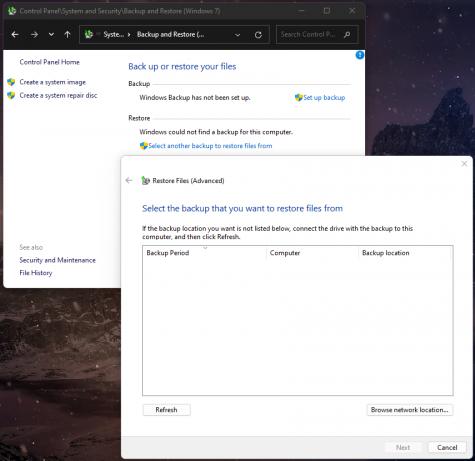The height and width of the screenshot is (461, 475).
Task: Open recent locations dropdown arrow
Action: point(51,34)
